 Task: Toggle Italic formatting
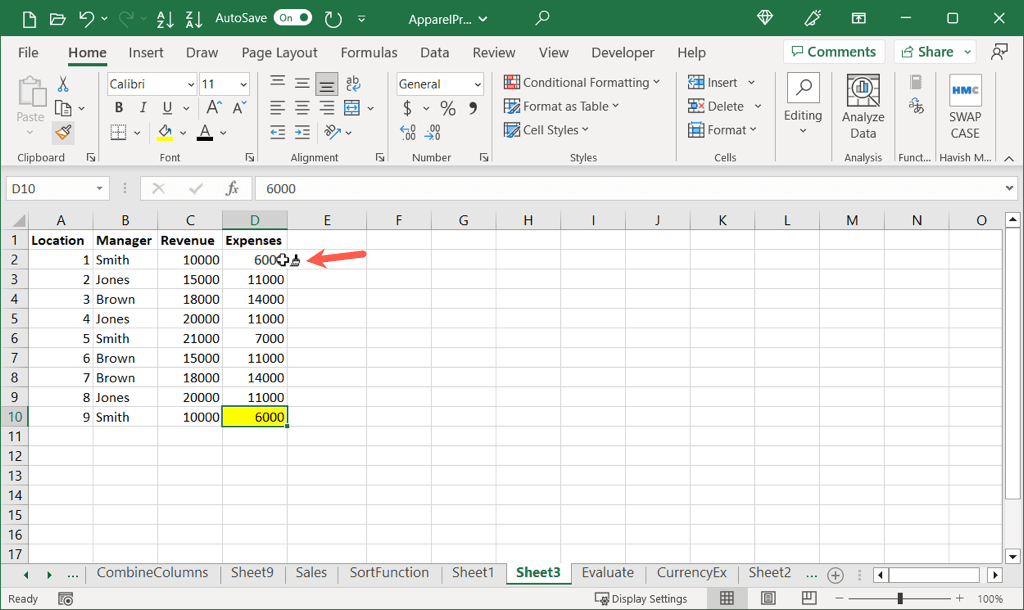tap(142, 108)
